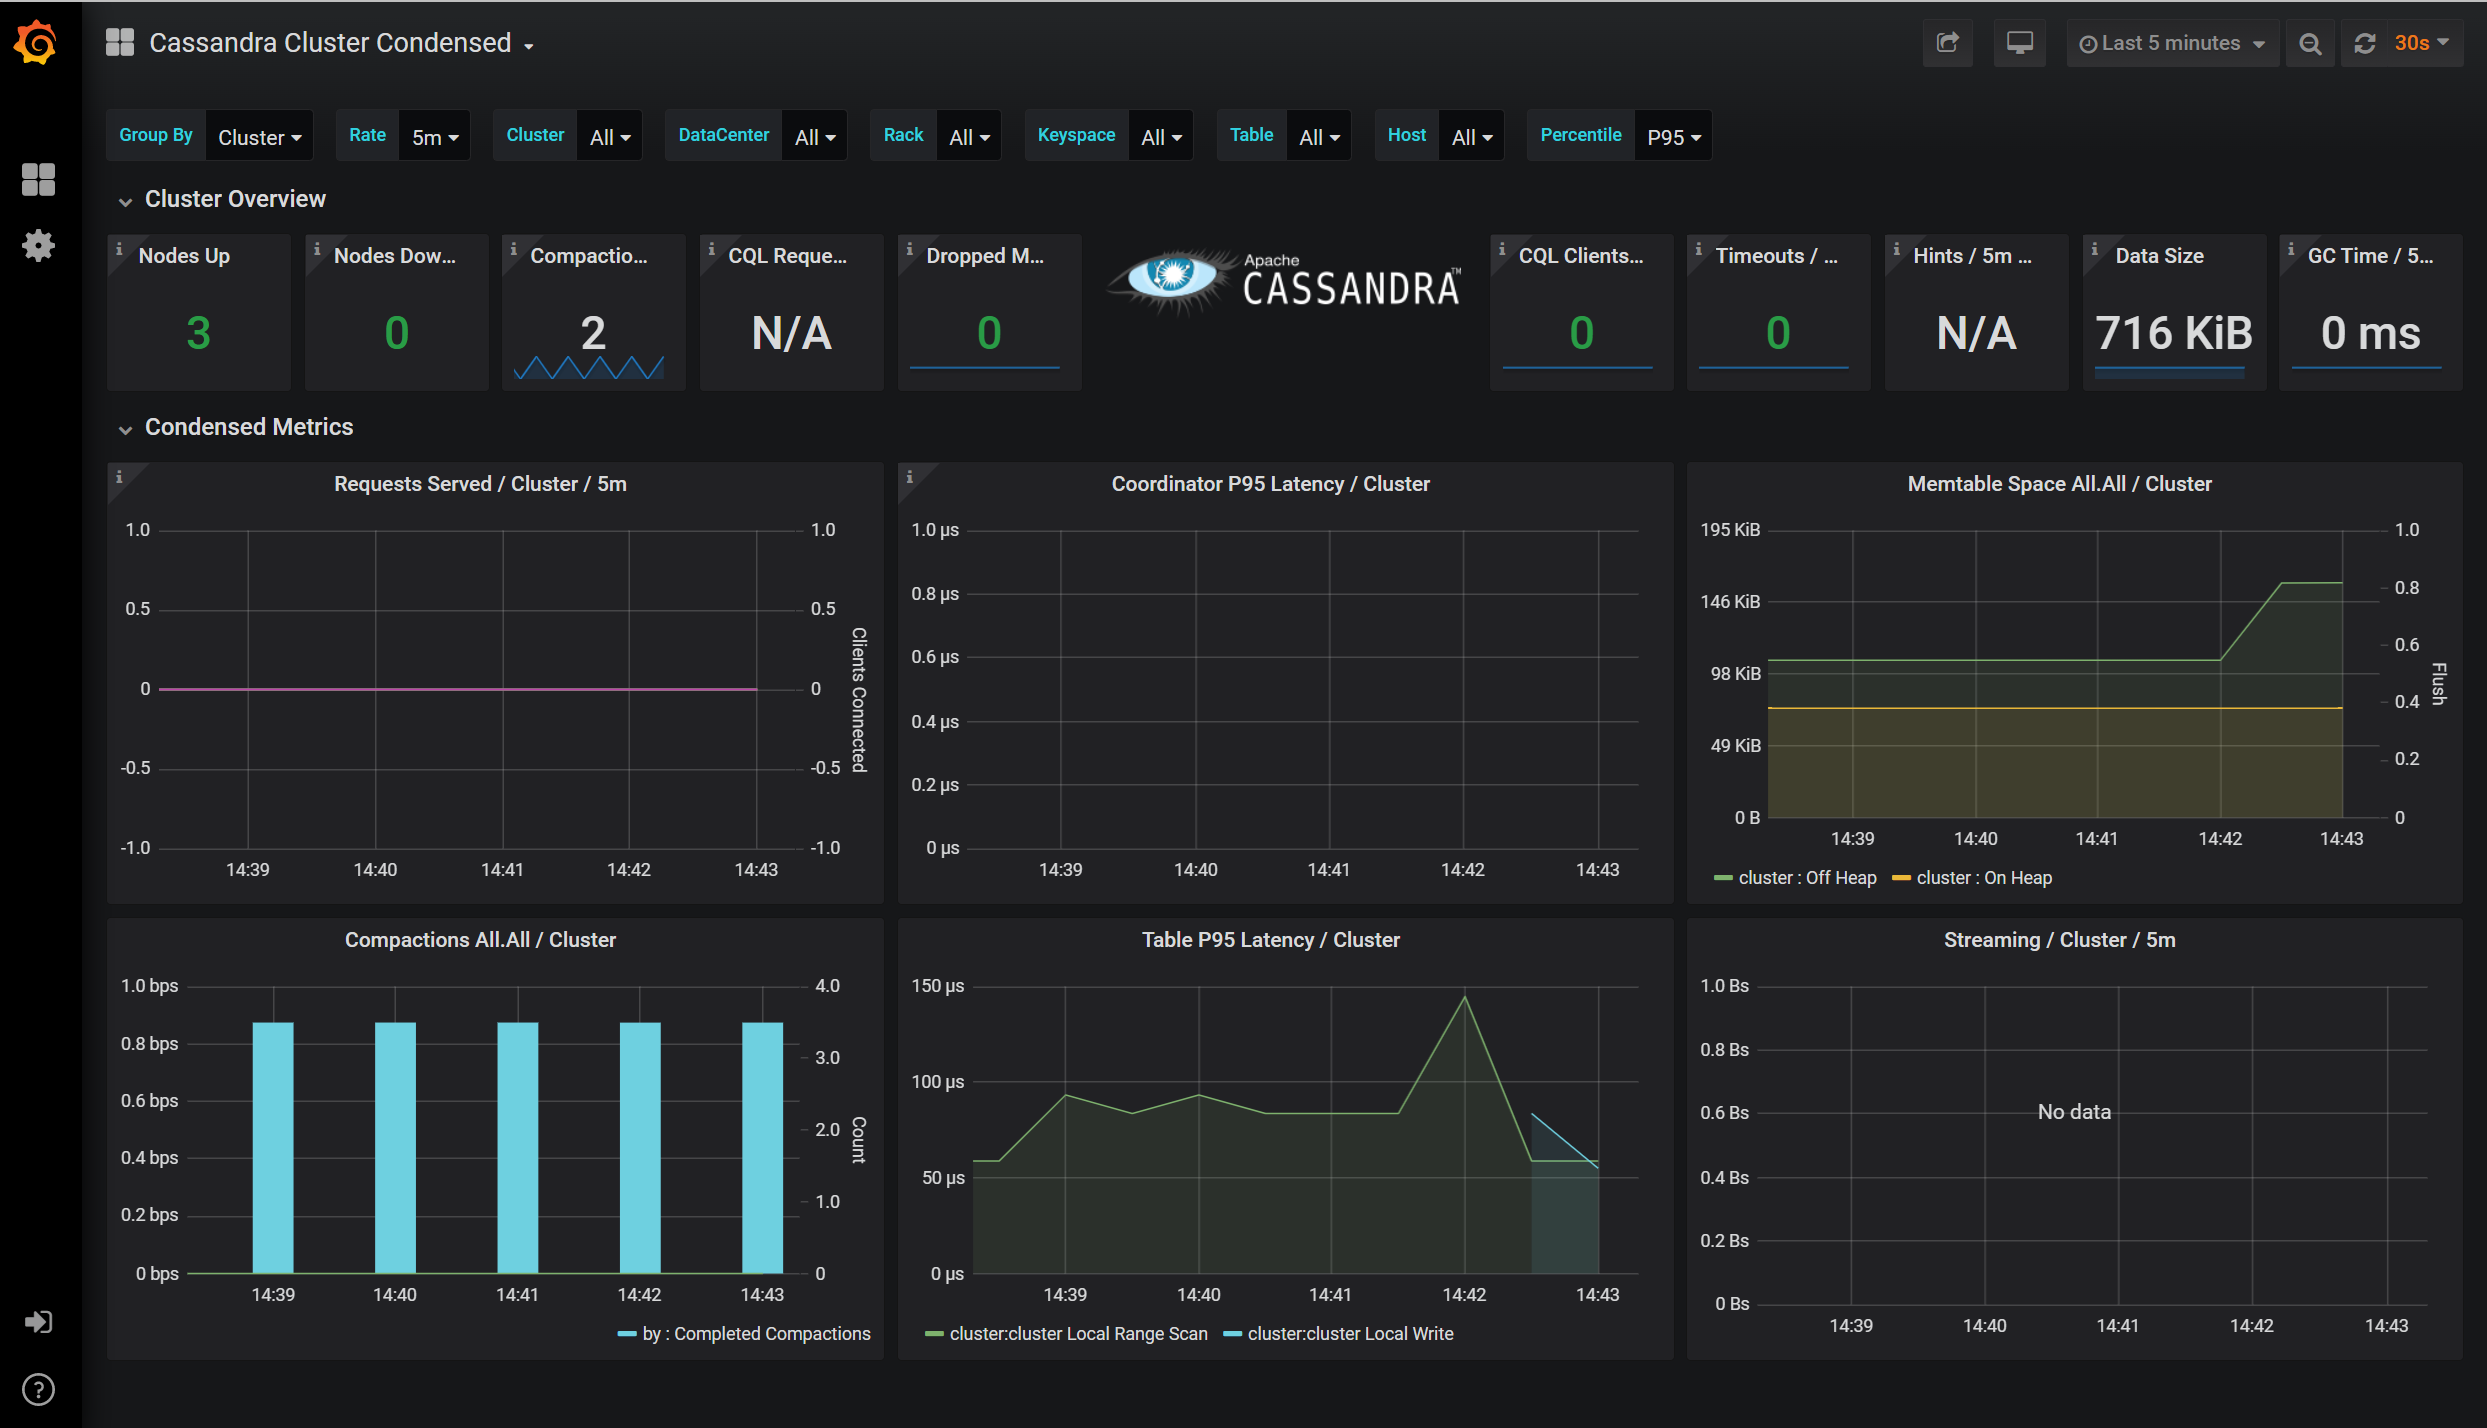
Task: Select the DataCenter All filter
Action: 816,135
